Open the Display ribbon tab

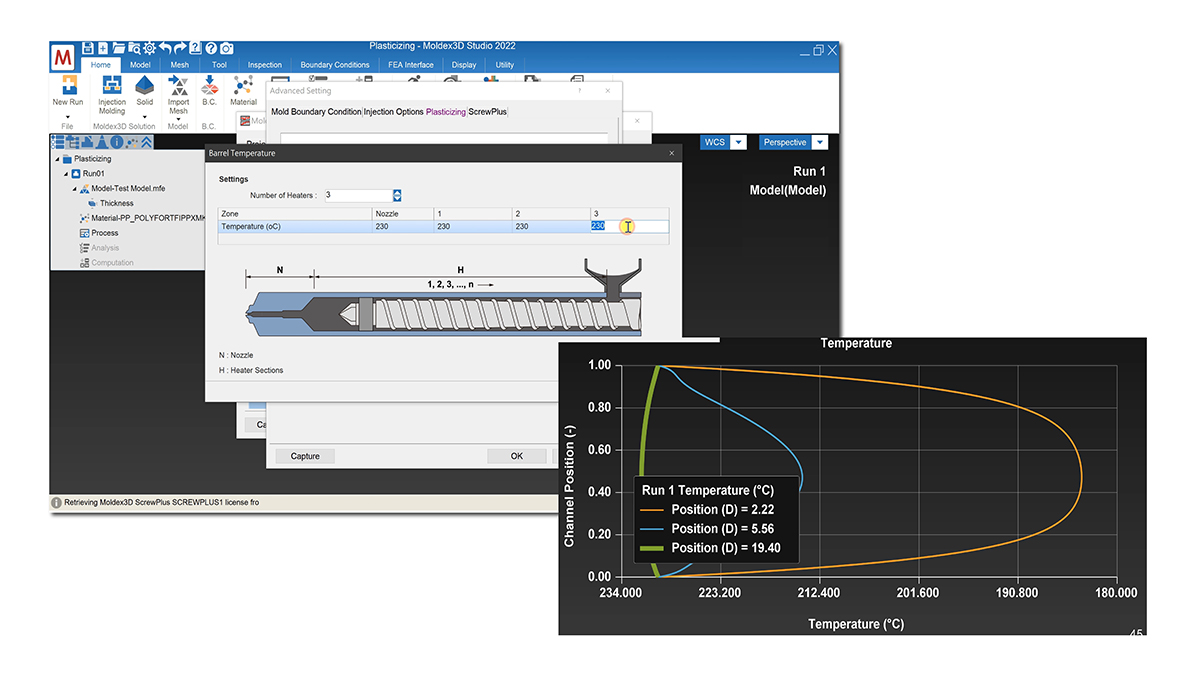[x=464, y=65]
